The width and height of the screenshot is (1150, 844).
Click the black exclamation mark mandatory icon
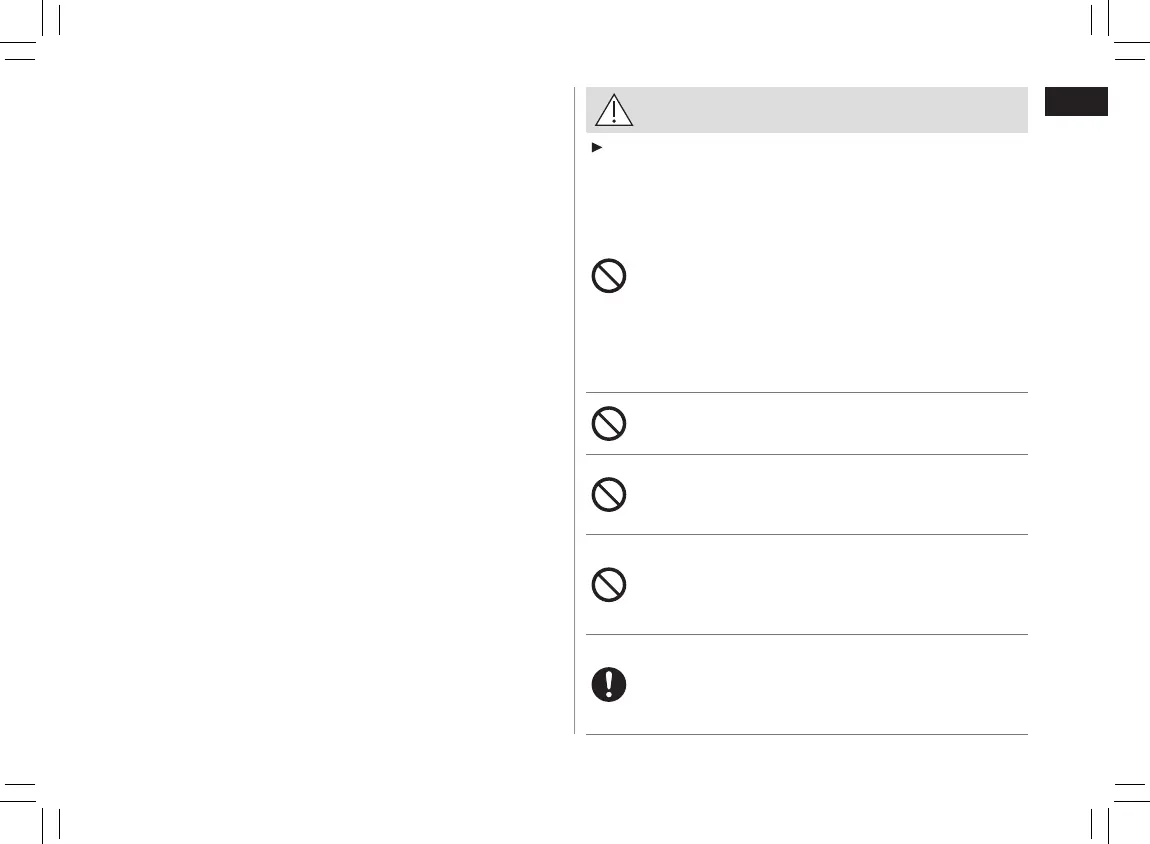pyautogui.click(x=609, y=684)
